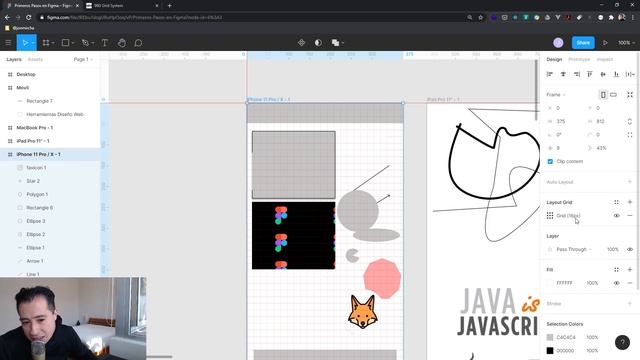The image size is (640, 360).
Task: Open distribute spacing options dropdown
Action: point(630,74)
